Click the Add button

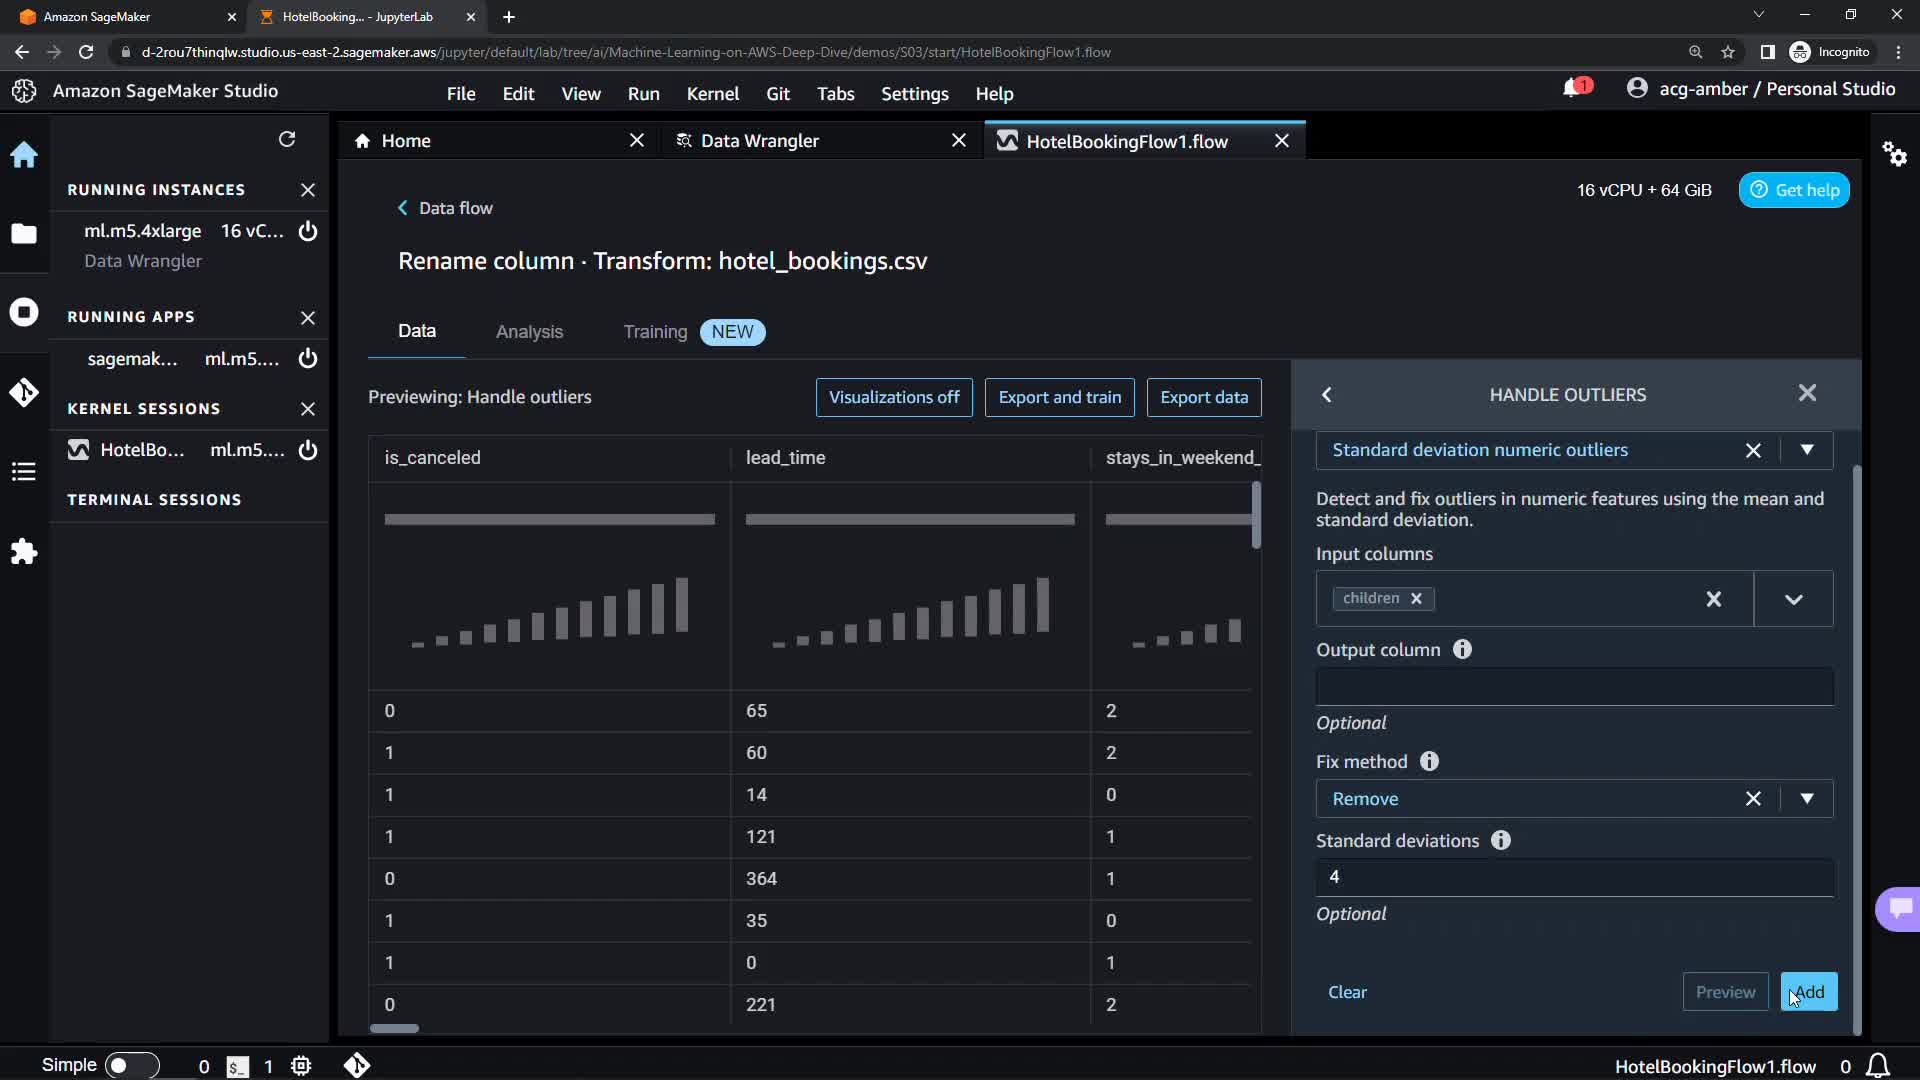point(1808,992)
